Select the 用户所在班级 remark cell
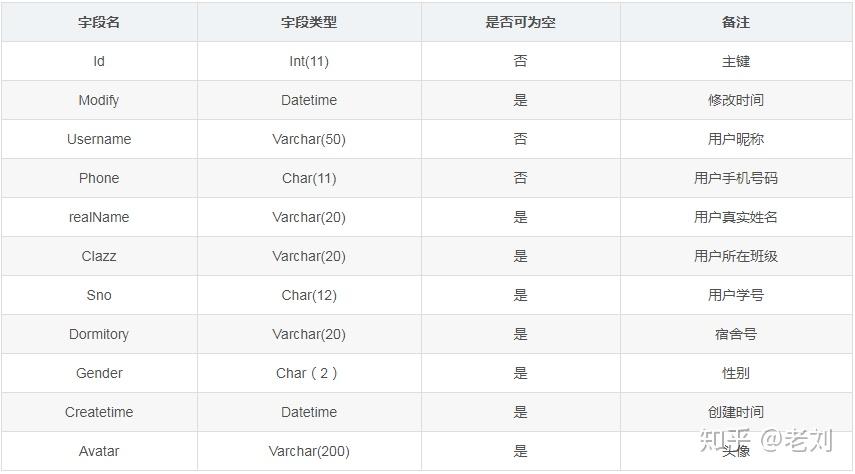Screen dimensions: 855x474 pyautogui.click(x=736, y=256)
